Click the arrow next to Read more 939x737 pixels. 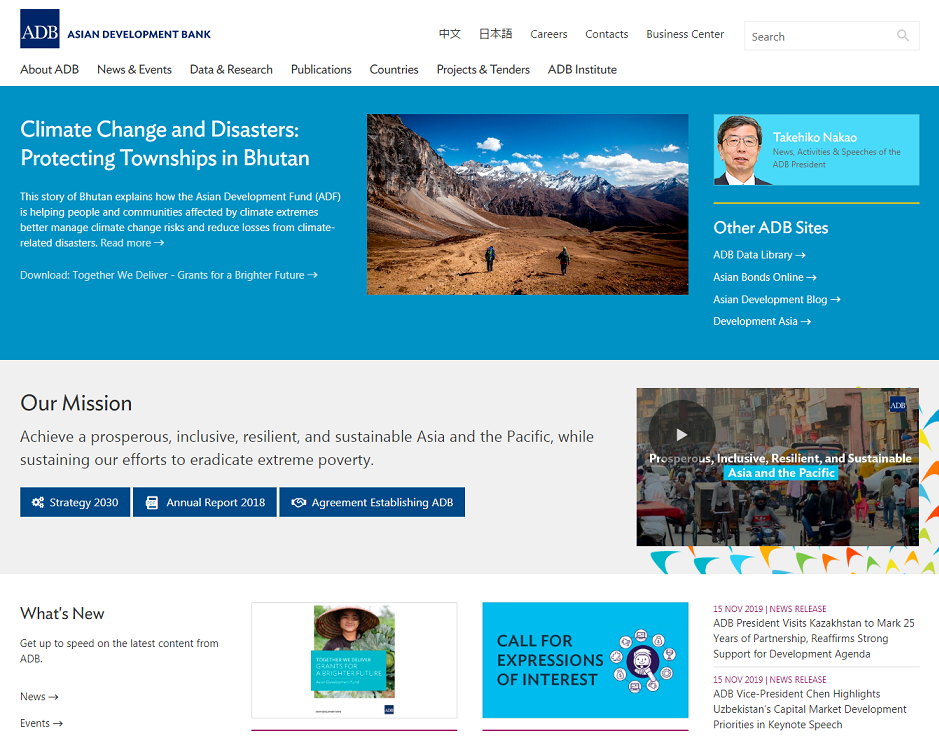pos(159,243)
